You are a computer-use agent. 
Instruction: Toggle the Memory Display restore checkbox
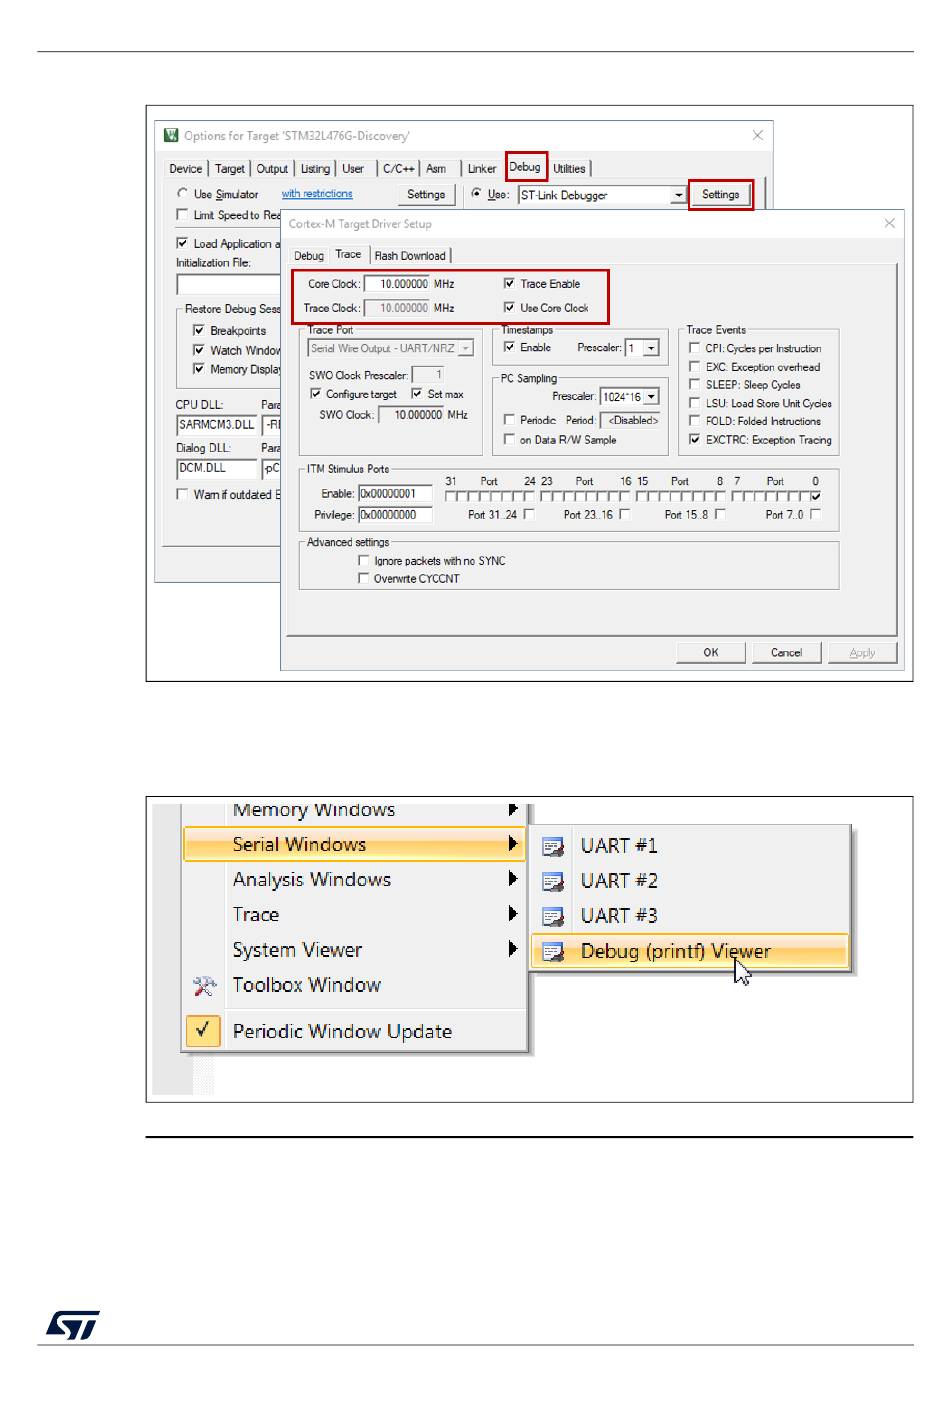tap(199, 369)
